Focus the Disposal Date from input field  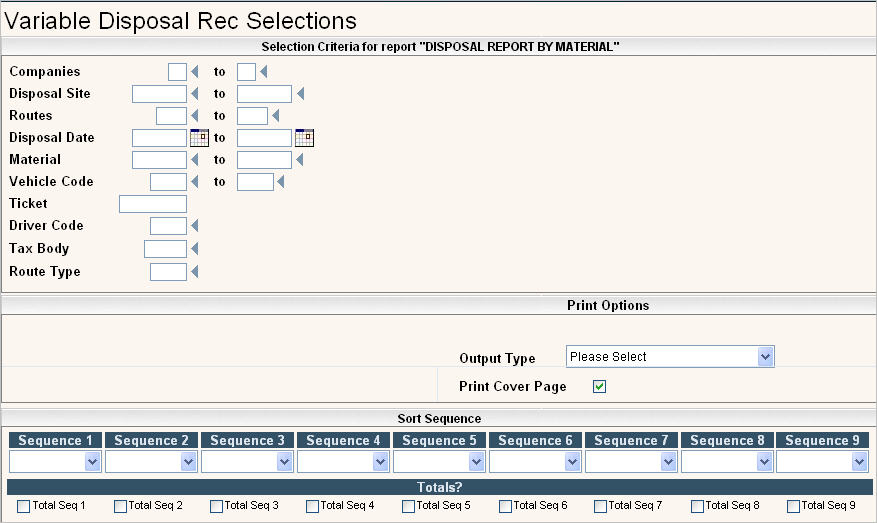point(159,138)
